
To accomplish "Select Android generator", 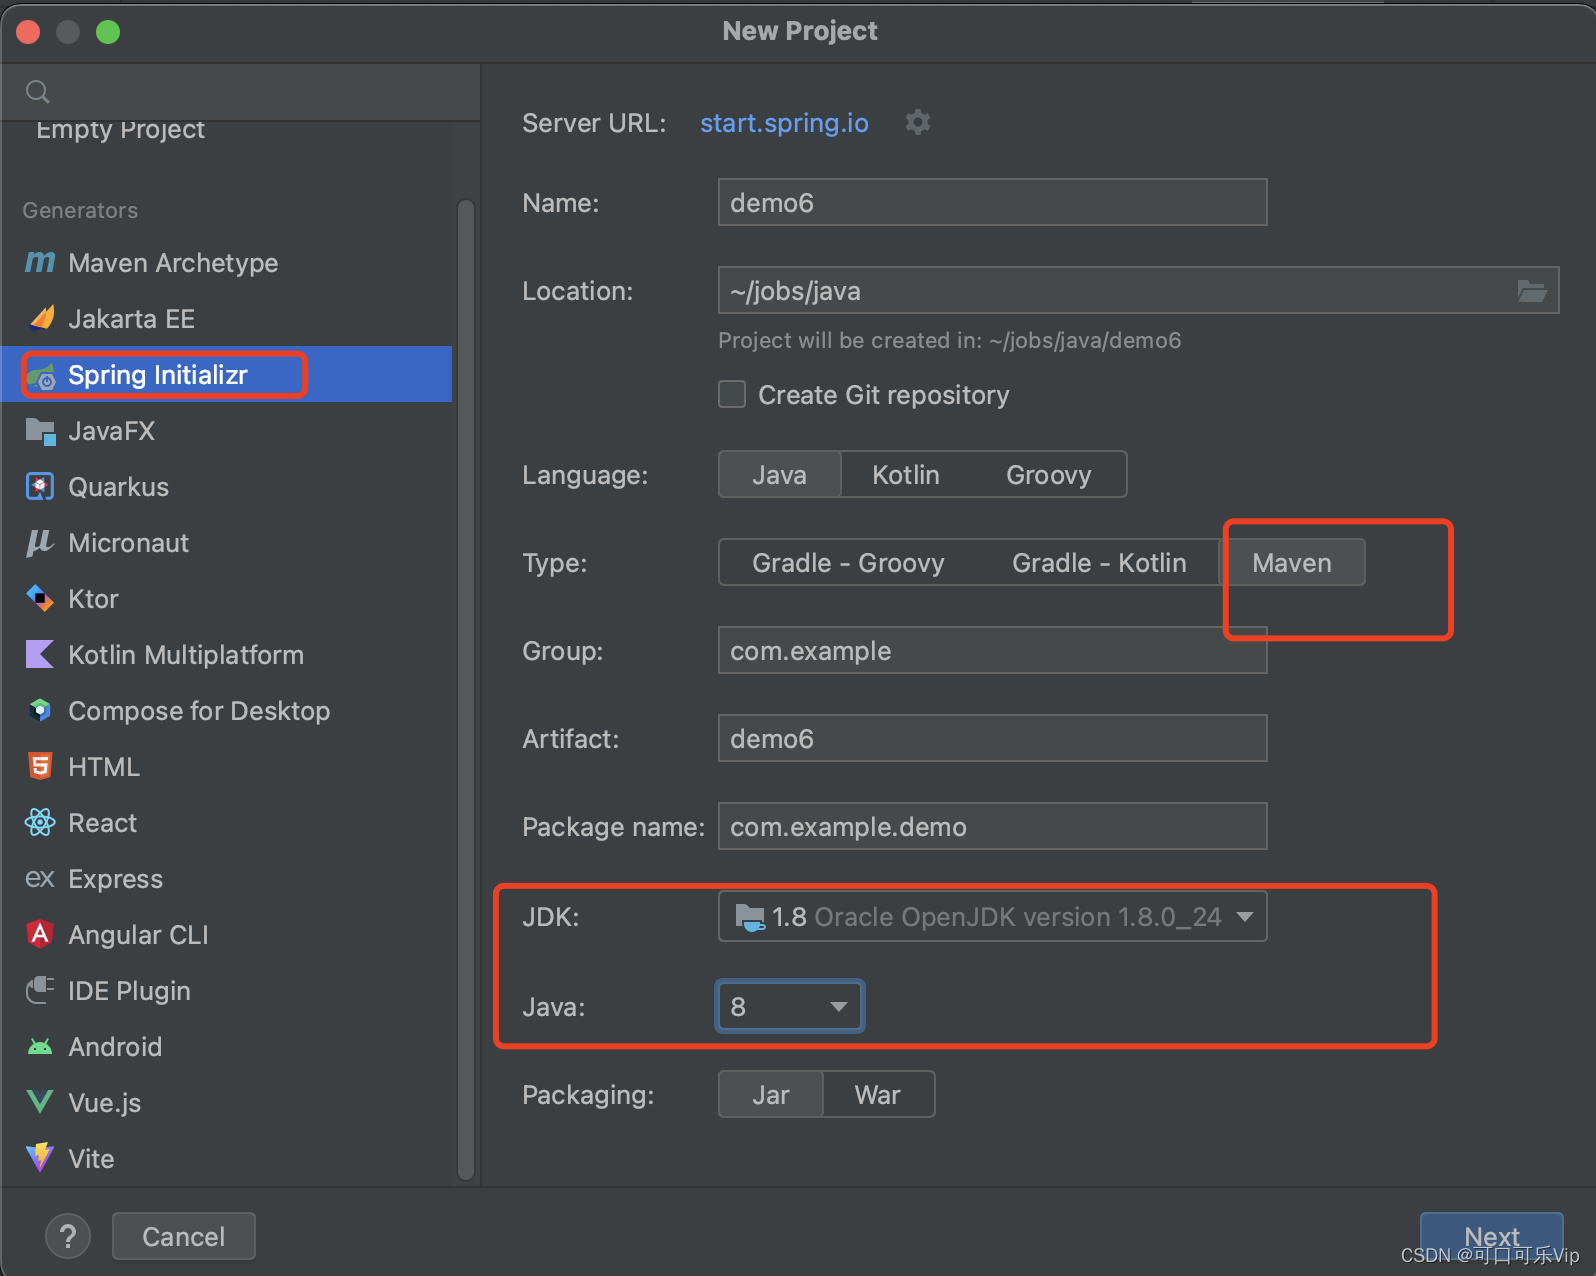I will 227,1047.
